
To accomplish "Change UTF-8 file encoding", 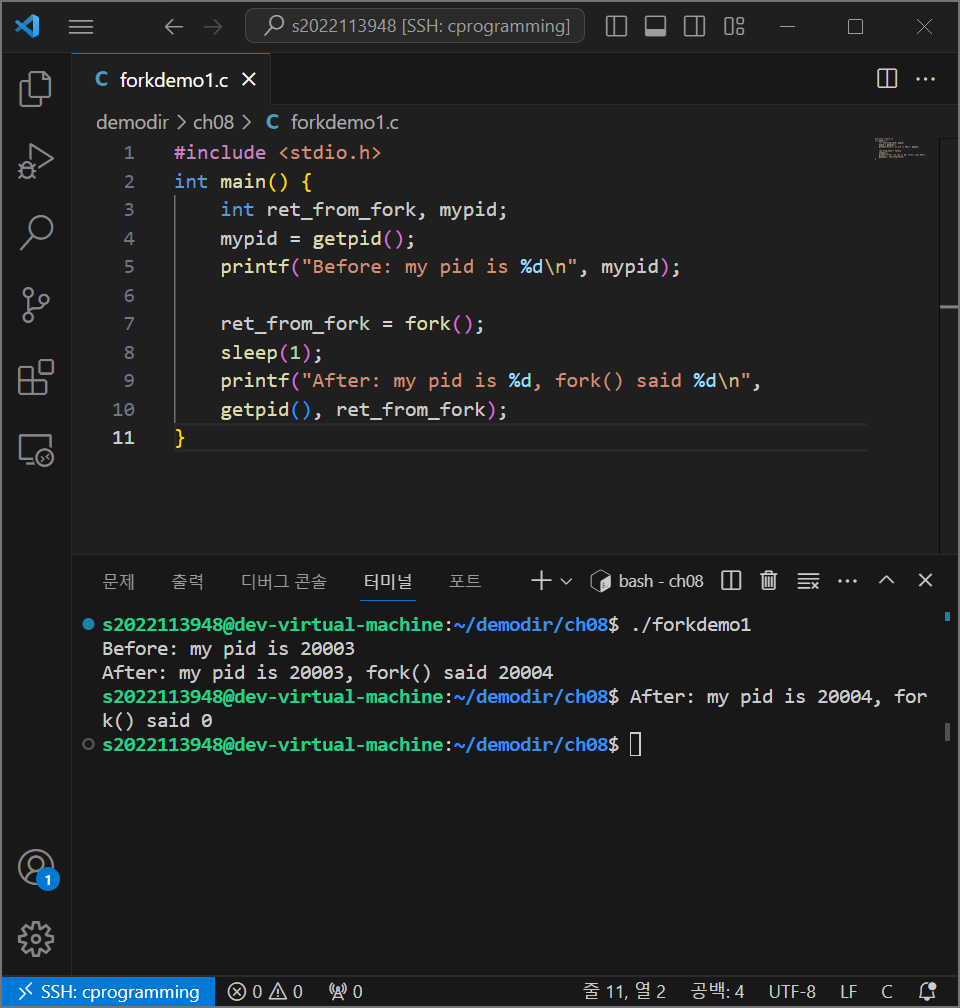I will click(x=792, y=991).
